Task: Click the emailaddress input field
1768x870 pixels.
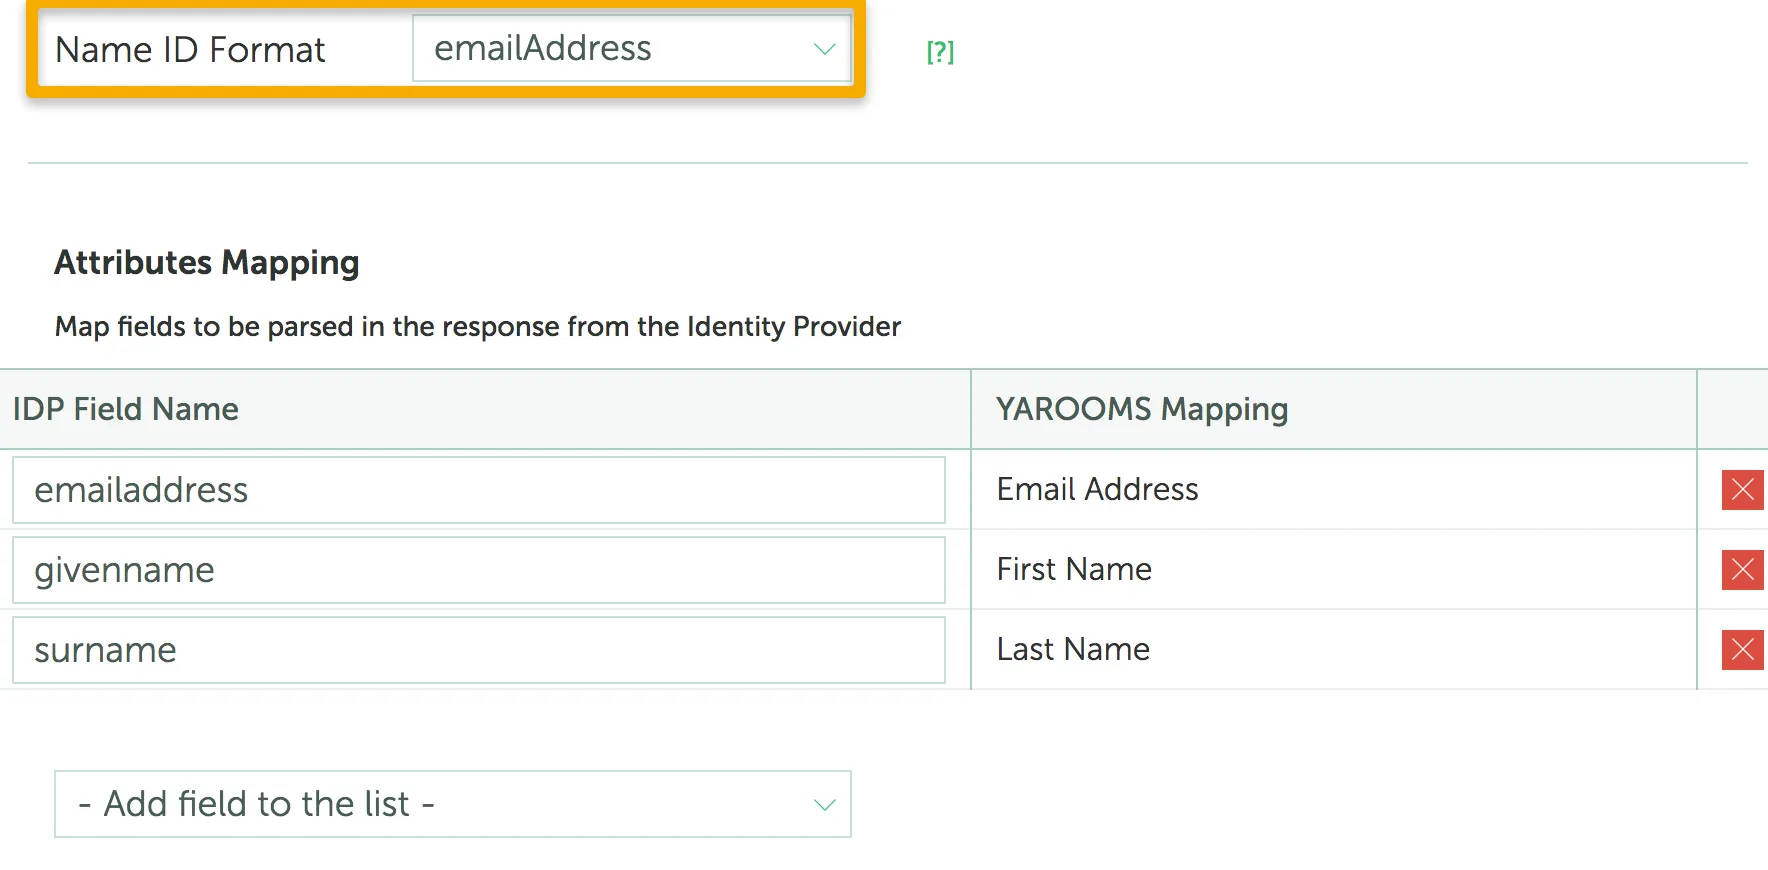Action: pyautogui.click(x=478, y=490)
